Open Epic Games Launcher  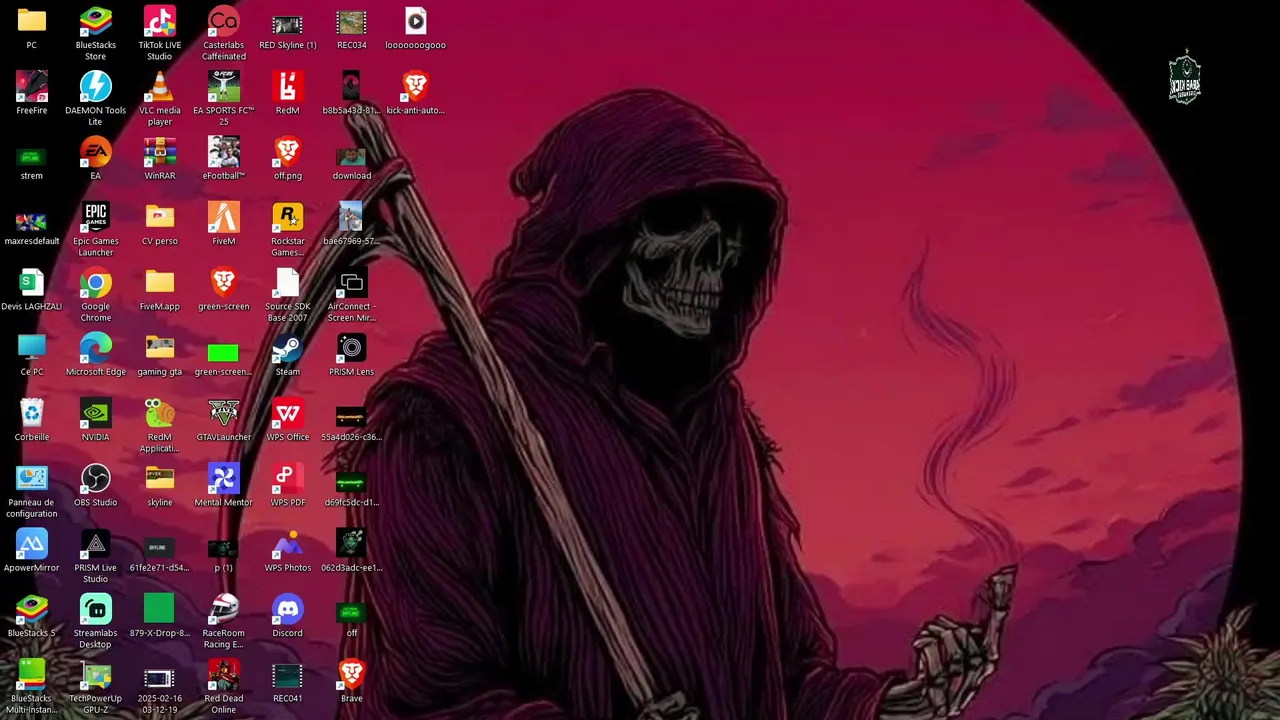coord(96,218)
